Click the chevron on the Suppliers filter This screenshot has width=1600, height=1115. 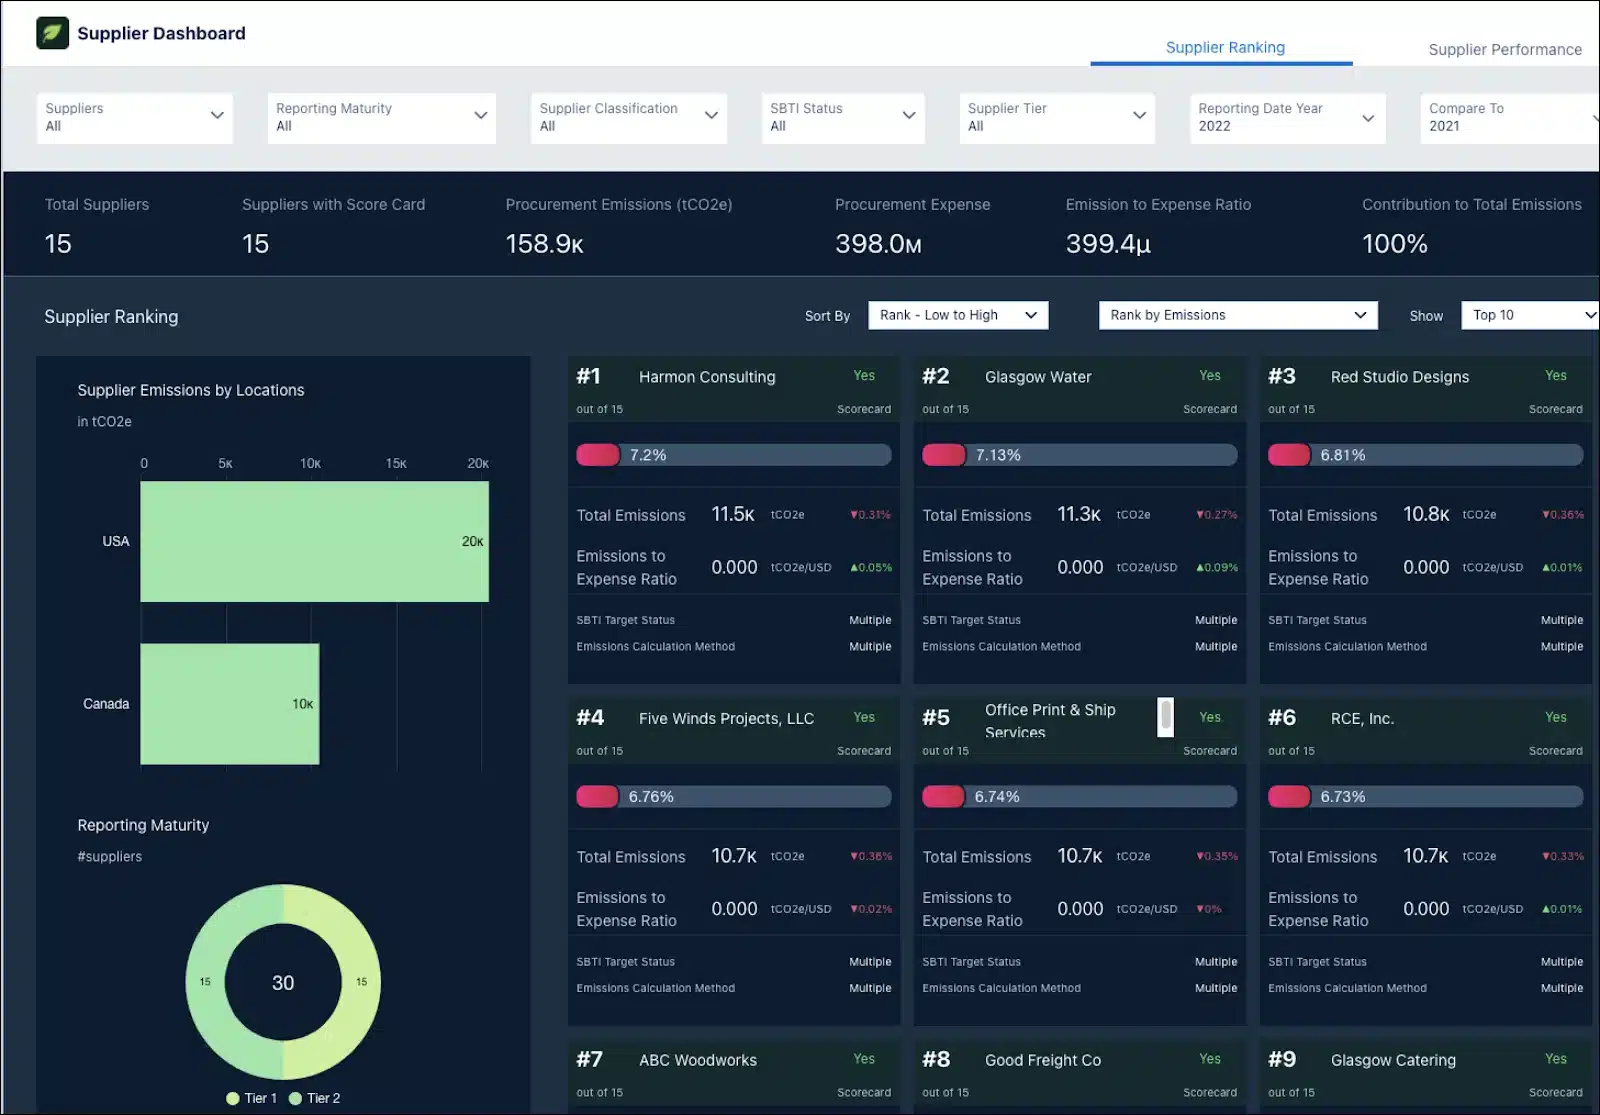217,116
